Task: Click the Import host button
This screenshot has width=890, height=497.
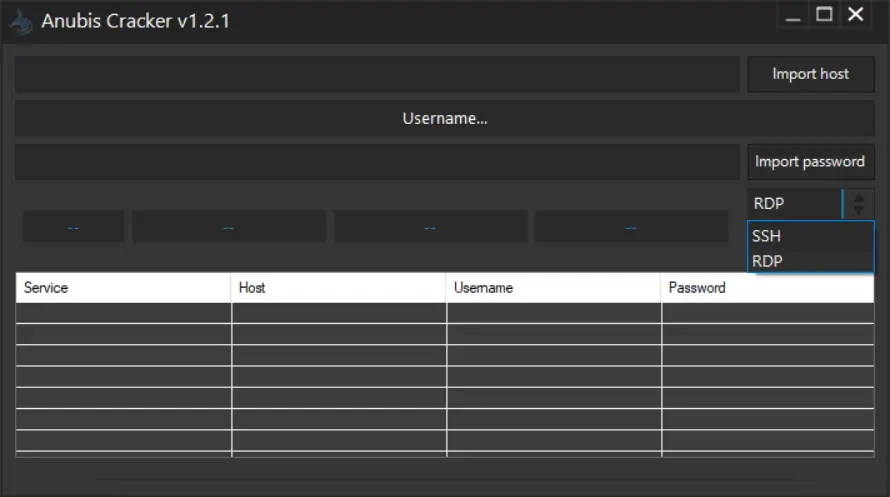Action: pos(810,74)
